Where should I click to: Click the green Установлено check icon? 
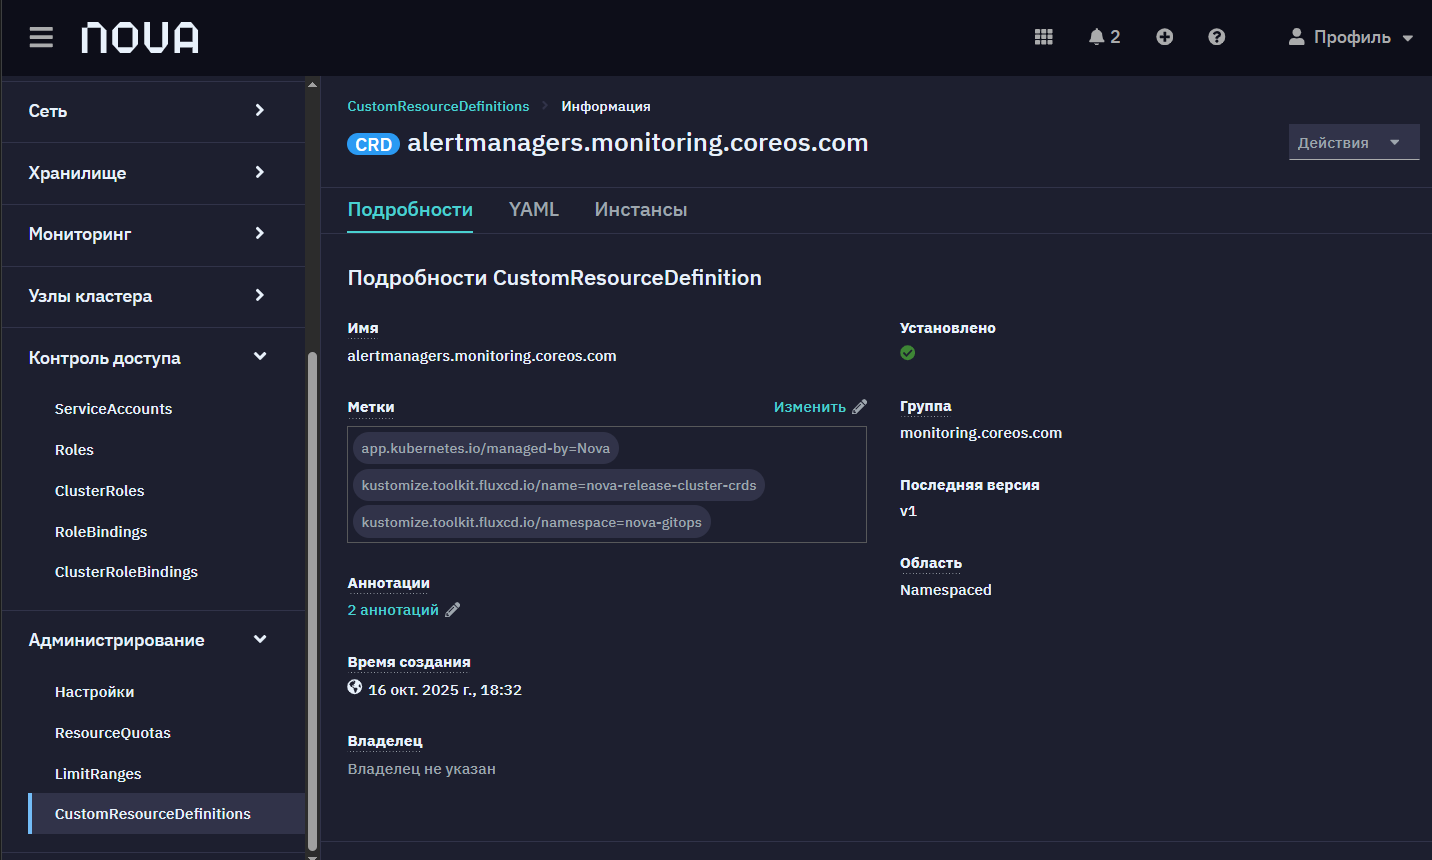click(908, 353)
